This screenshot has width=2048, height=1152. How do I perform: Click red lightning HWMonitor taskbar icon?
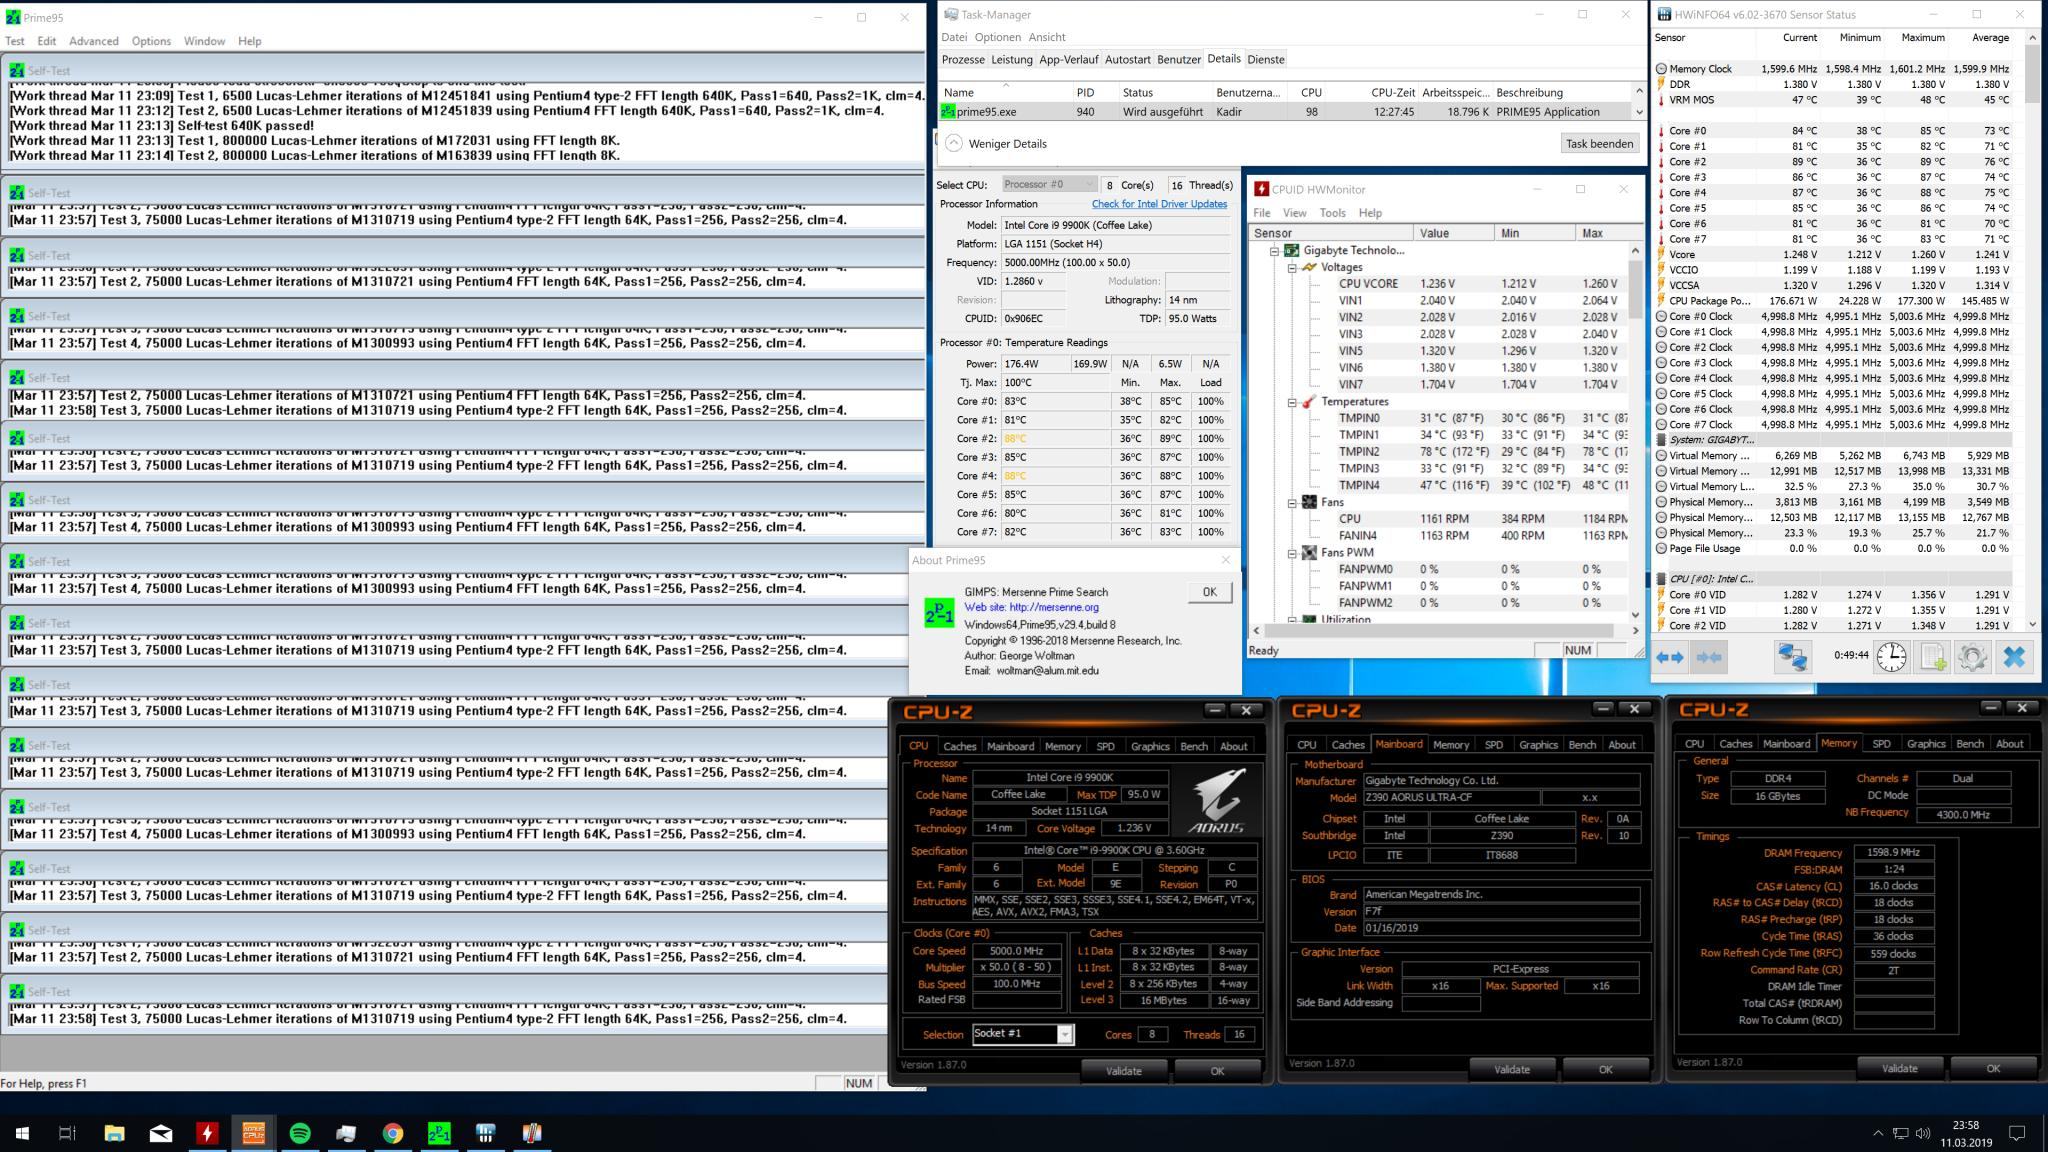pos(207,1133)
